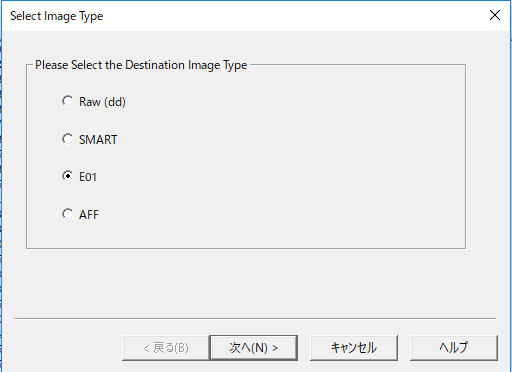Click the "AFF" label text
The height and width of the screenshot is (372, 512).
(x=89, y=215)
